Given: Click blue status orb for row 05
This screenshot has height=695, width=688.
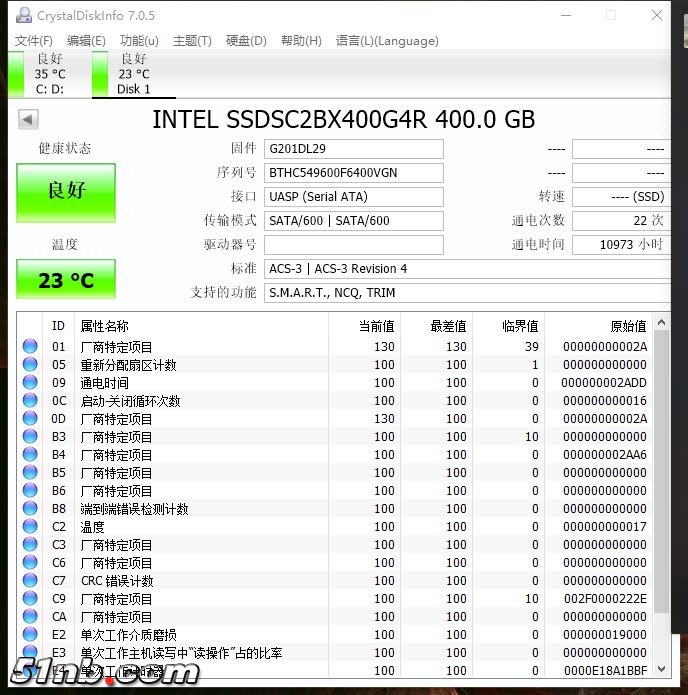Looking at the screenshot, I should [x=30, y=365].
